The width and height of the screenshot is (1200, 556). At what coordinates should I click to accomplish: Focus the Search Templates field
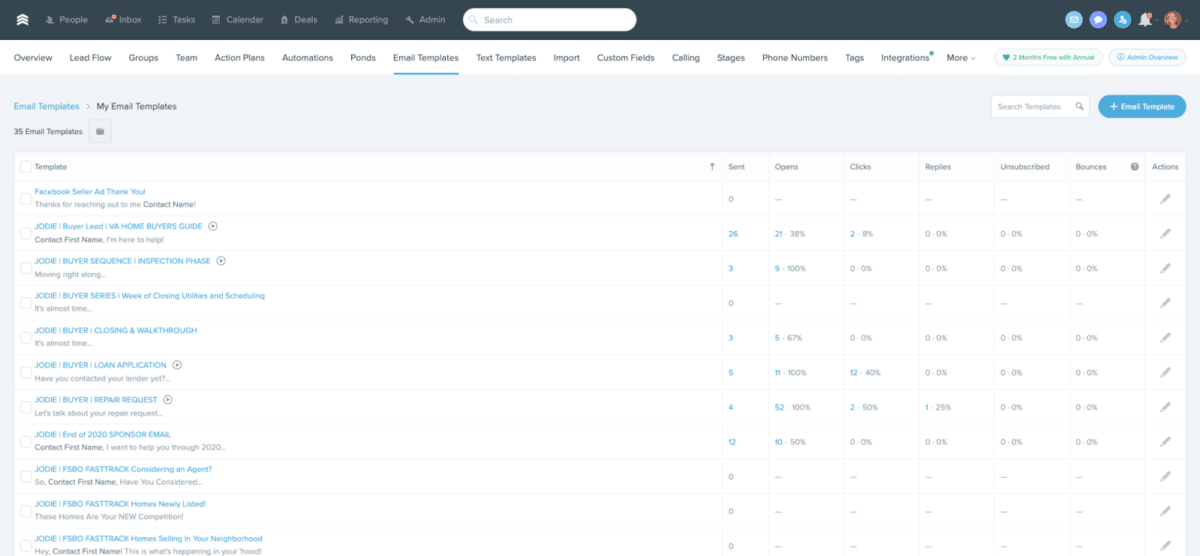1040,106
